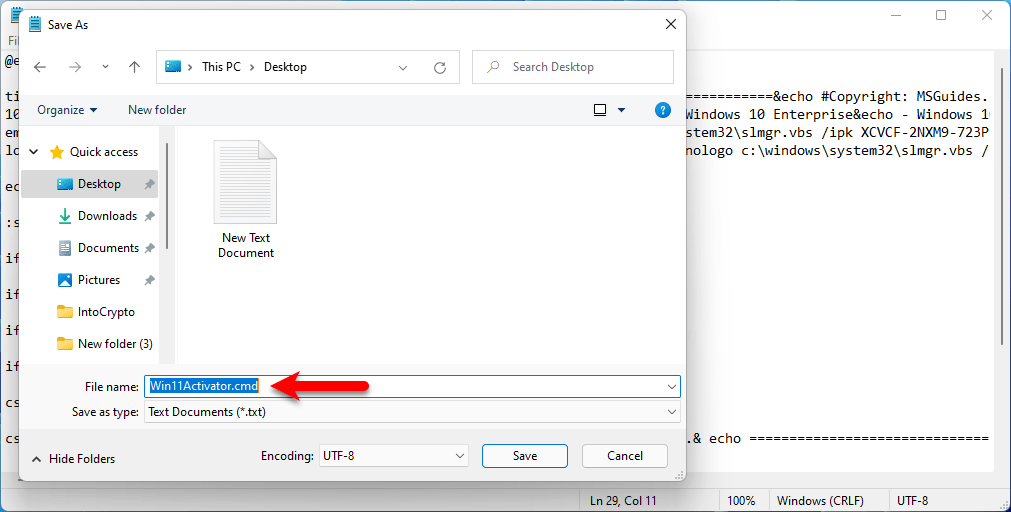Click UTF-8 in Notepad status bar

pyautogui.click(x=912, y=501)
